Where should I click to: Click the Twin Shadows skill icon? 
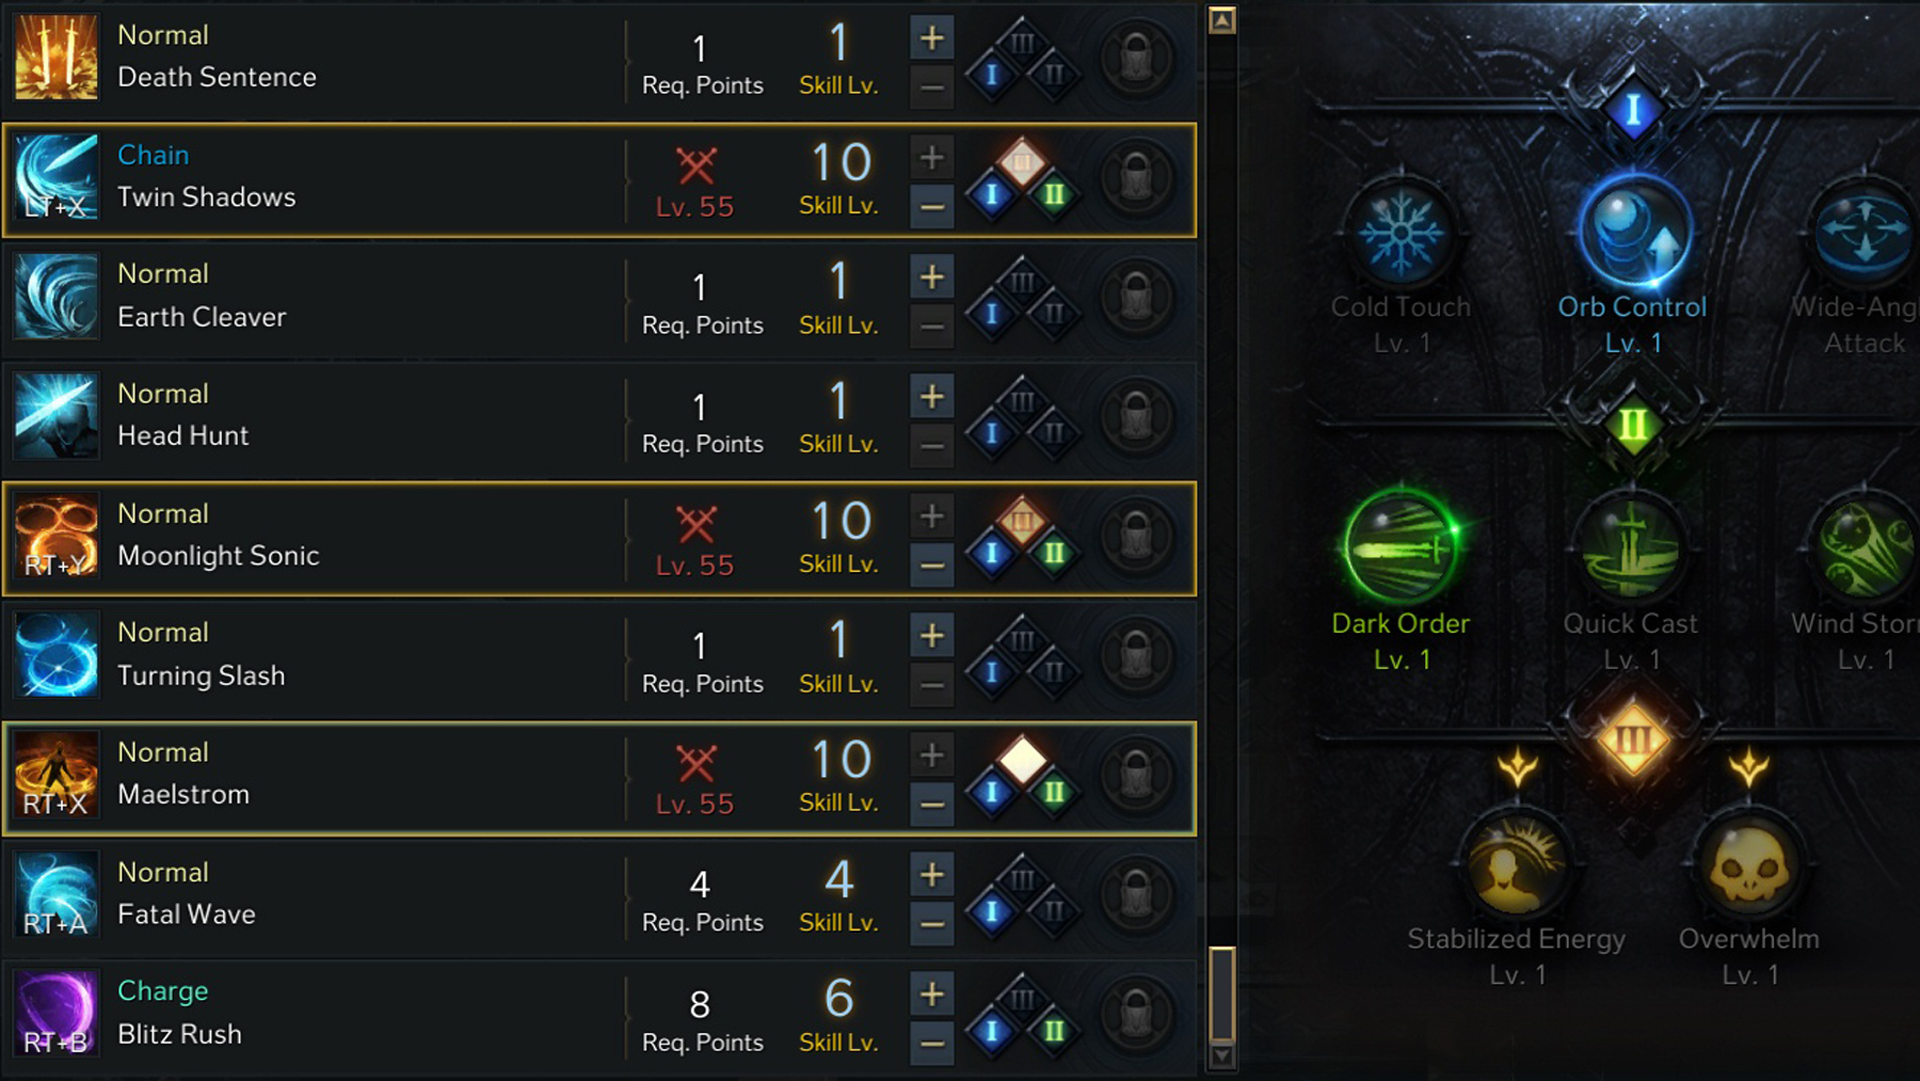[57, 178]
